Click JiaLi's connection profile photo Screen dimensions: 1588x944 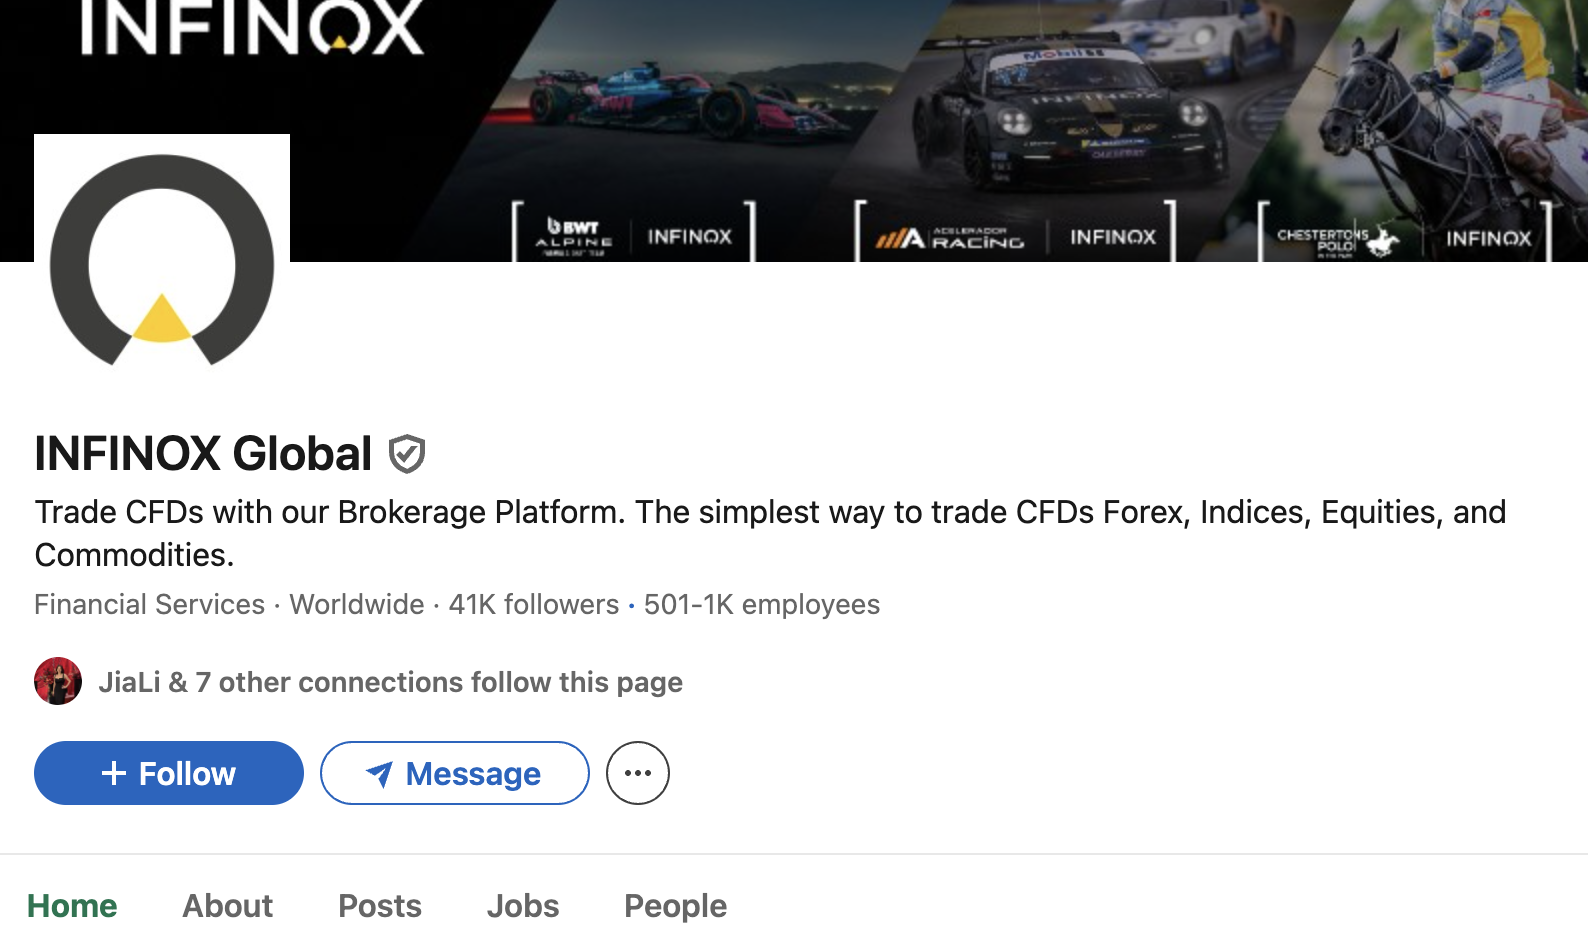coord(58,681)
